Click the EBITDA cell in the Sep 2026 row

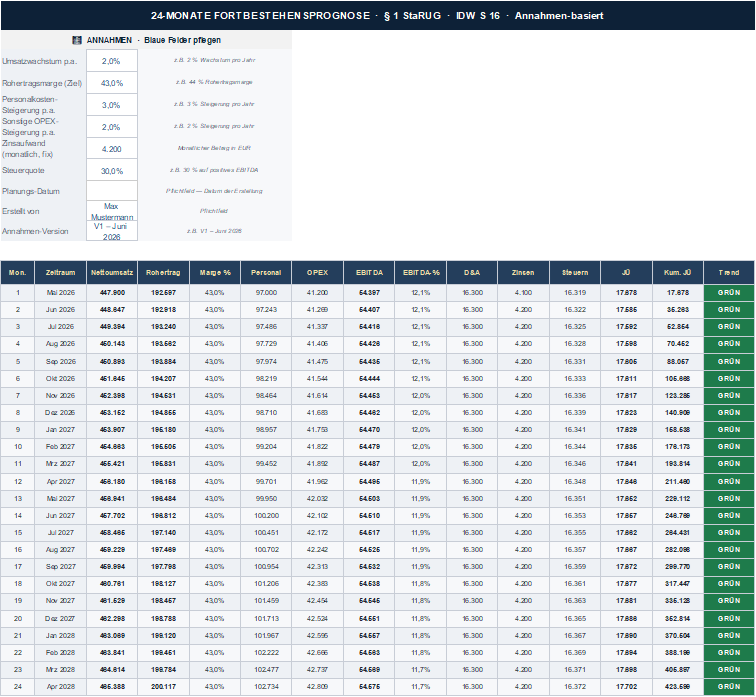369,362
